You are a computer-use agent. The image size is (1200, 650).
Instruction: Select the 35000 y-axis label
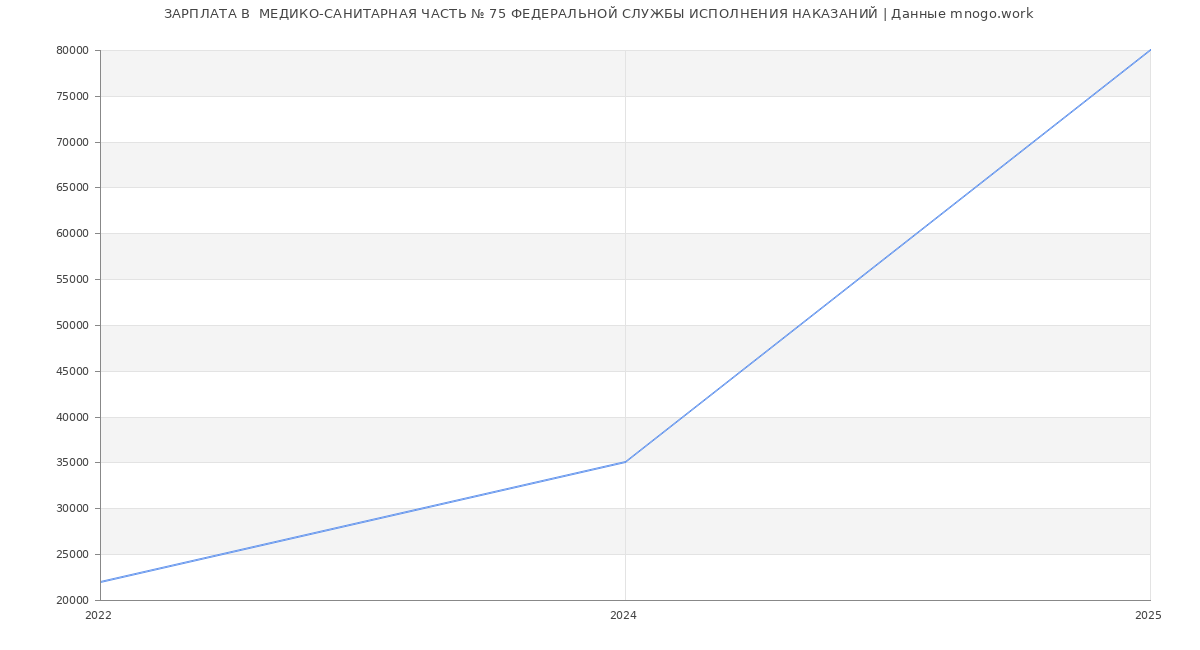click(x=72, y=462)
